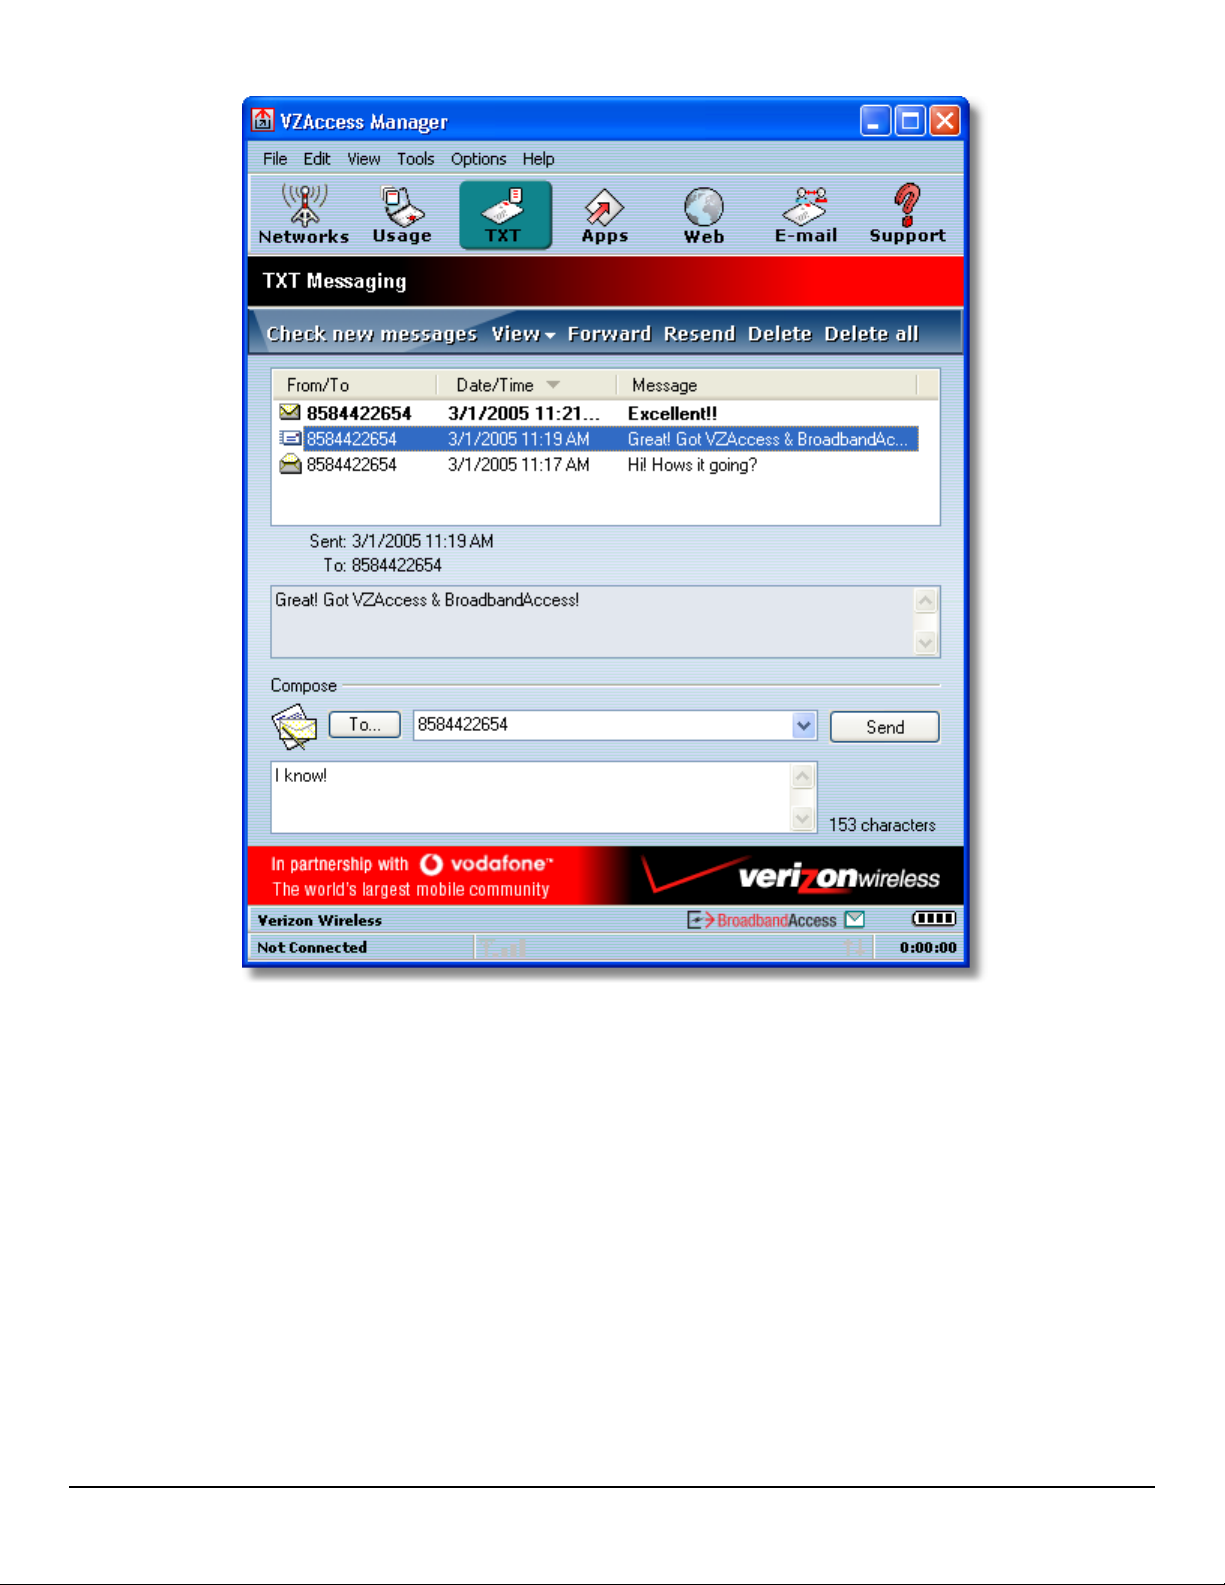Open the Help menu
1225x1585 pixels.
coord(538,159)
